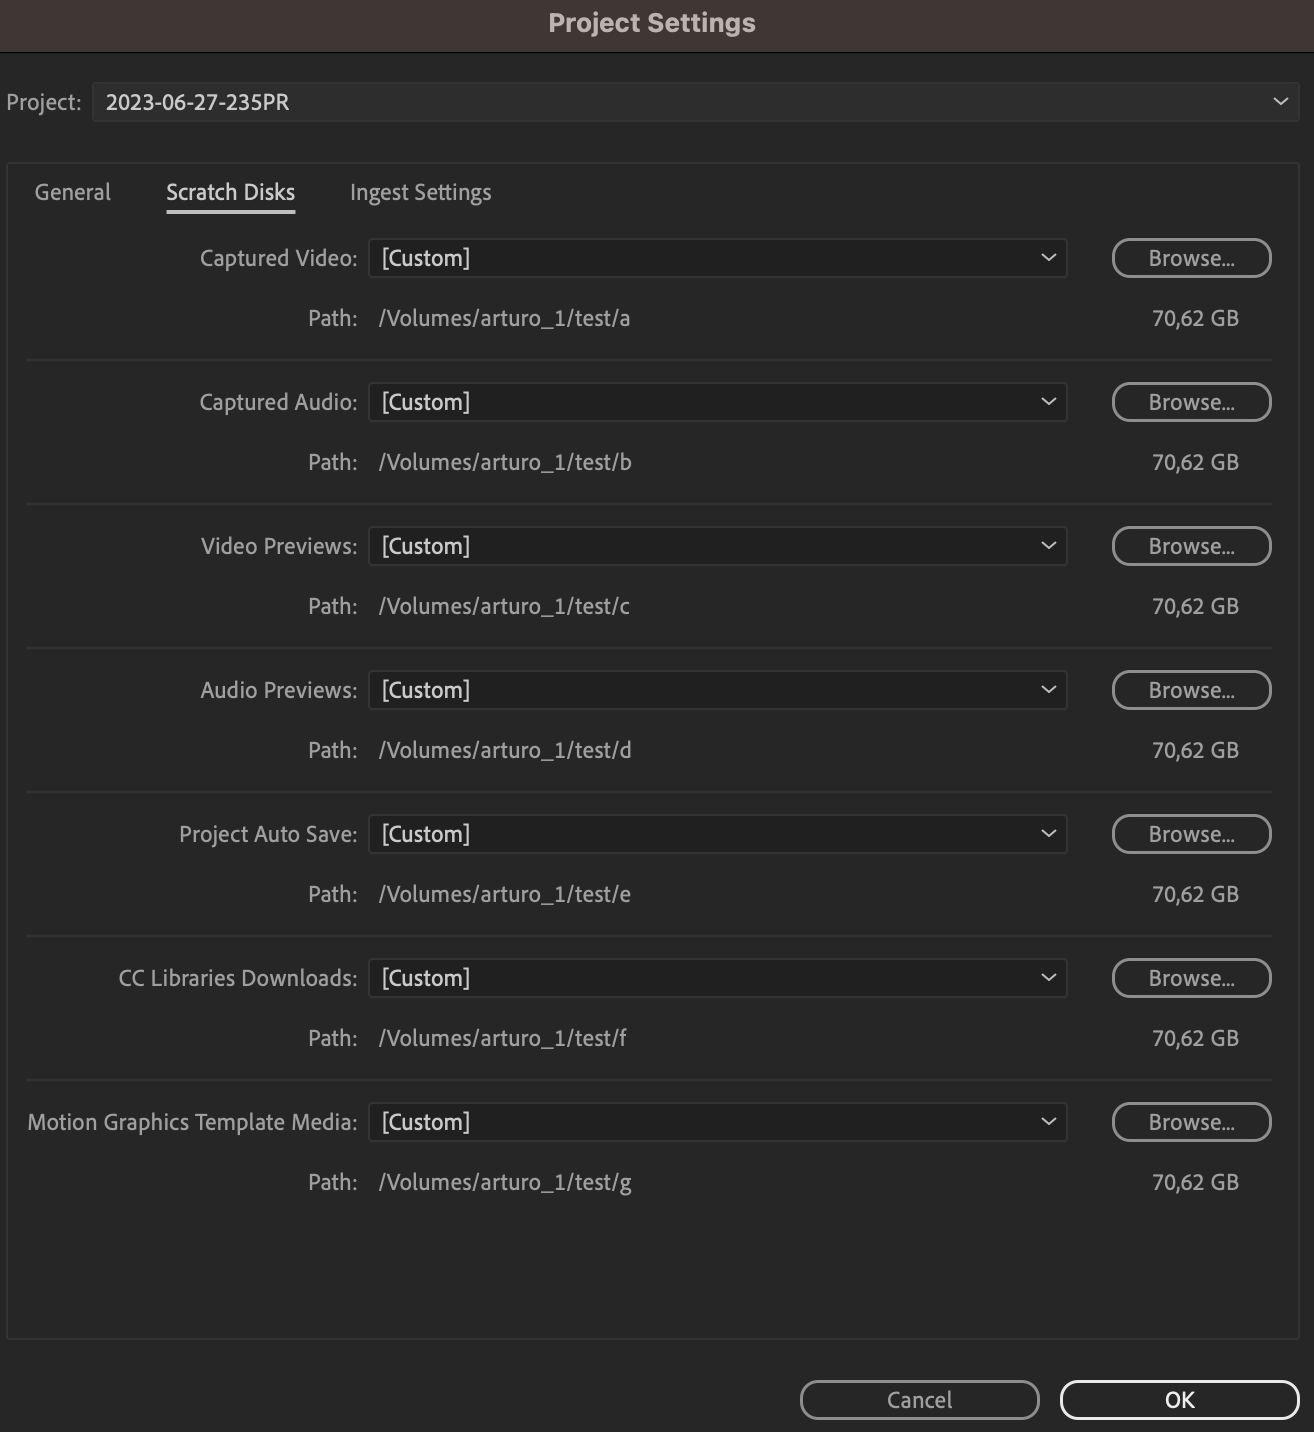The height and width of the screenshot is (1432, 1314).
Task: Select the Scratch Disks tab
Action: (x=230, y=192)
